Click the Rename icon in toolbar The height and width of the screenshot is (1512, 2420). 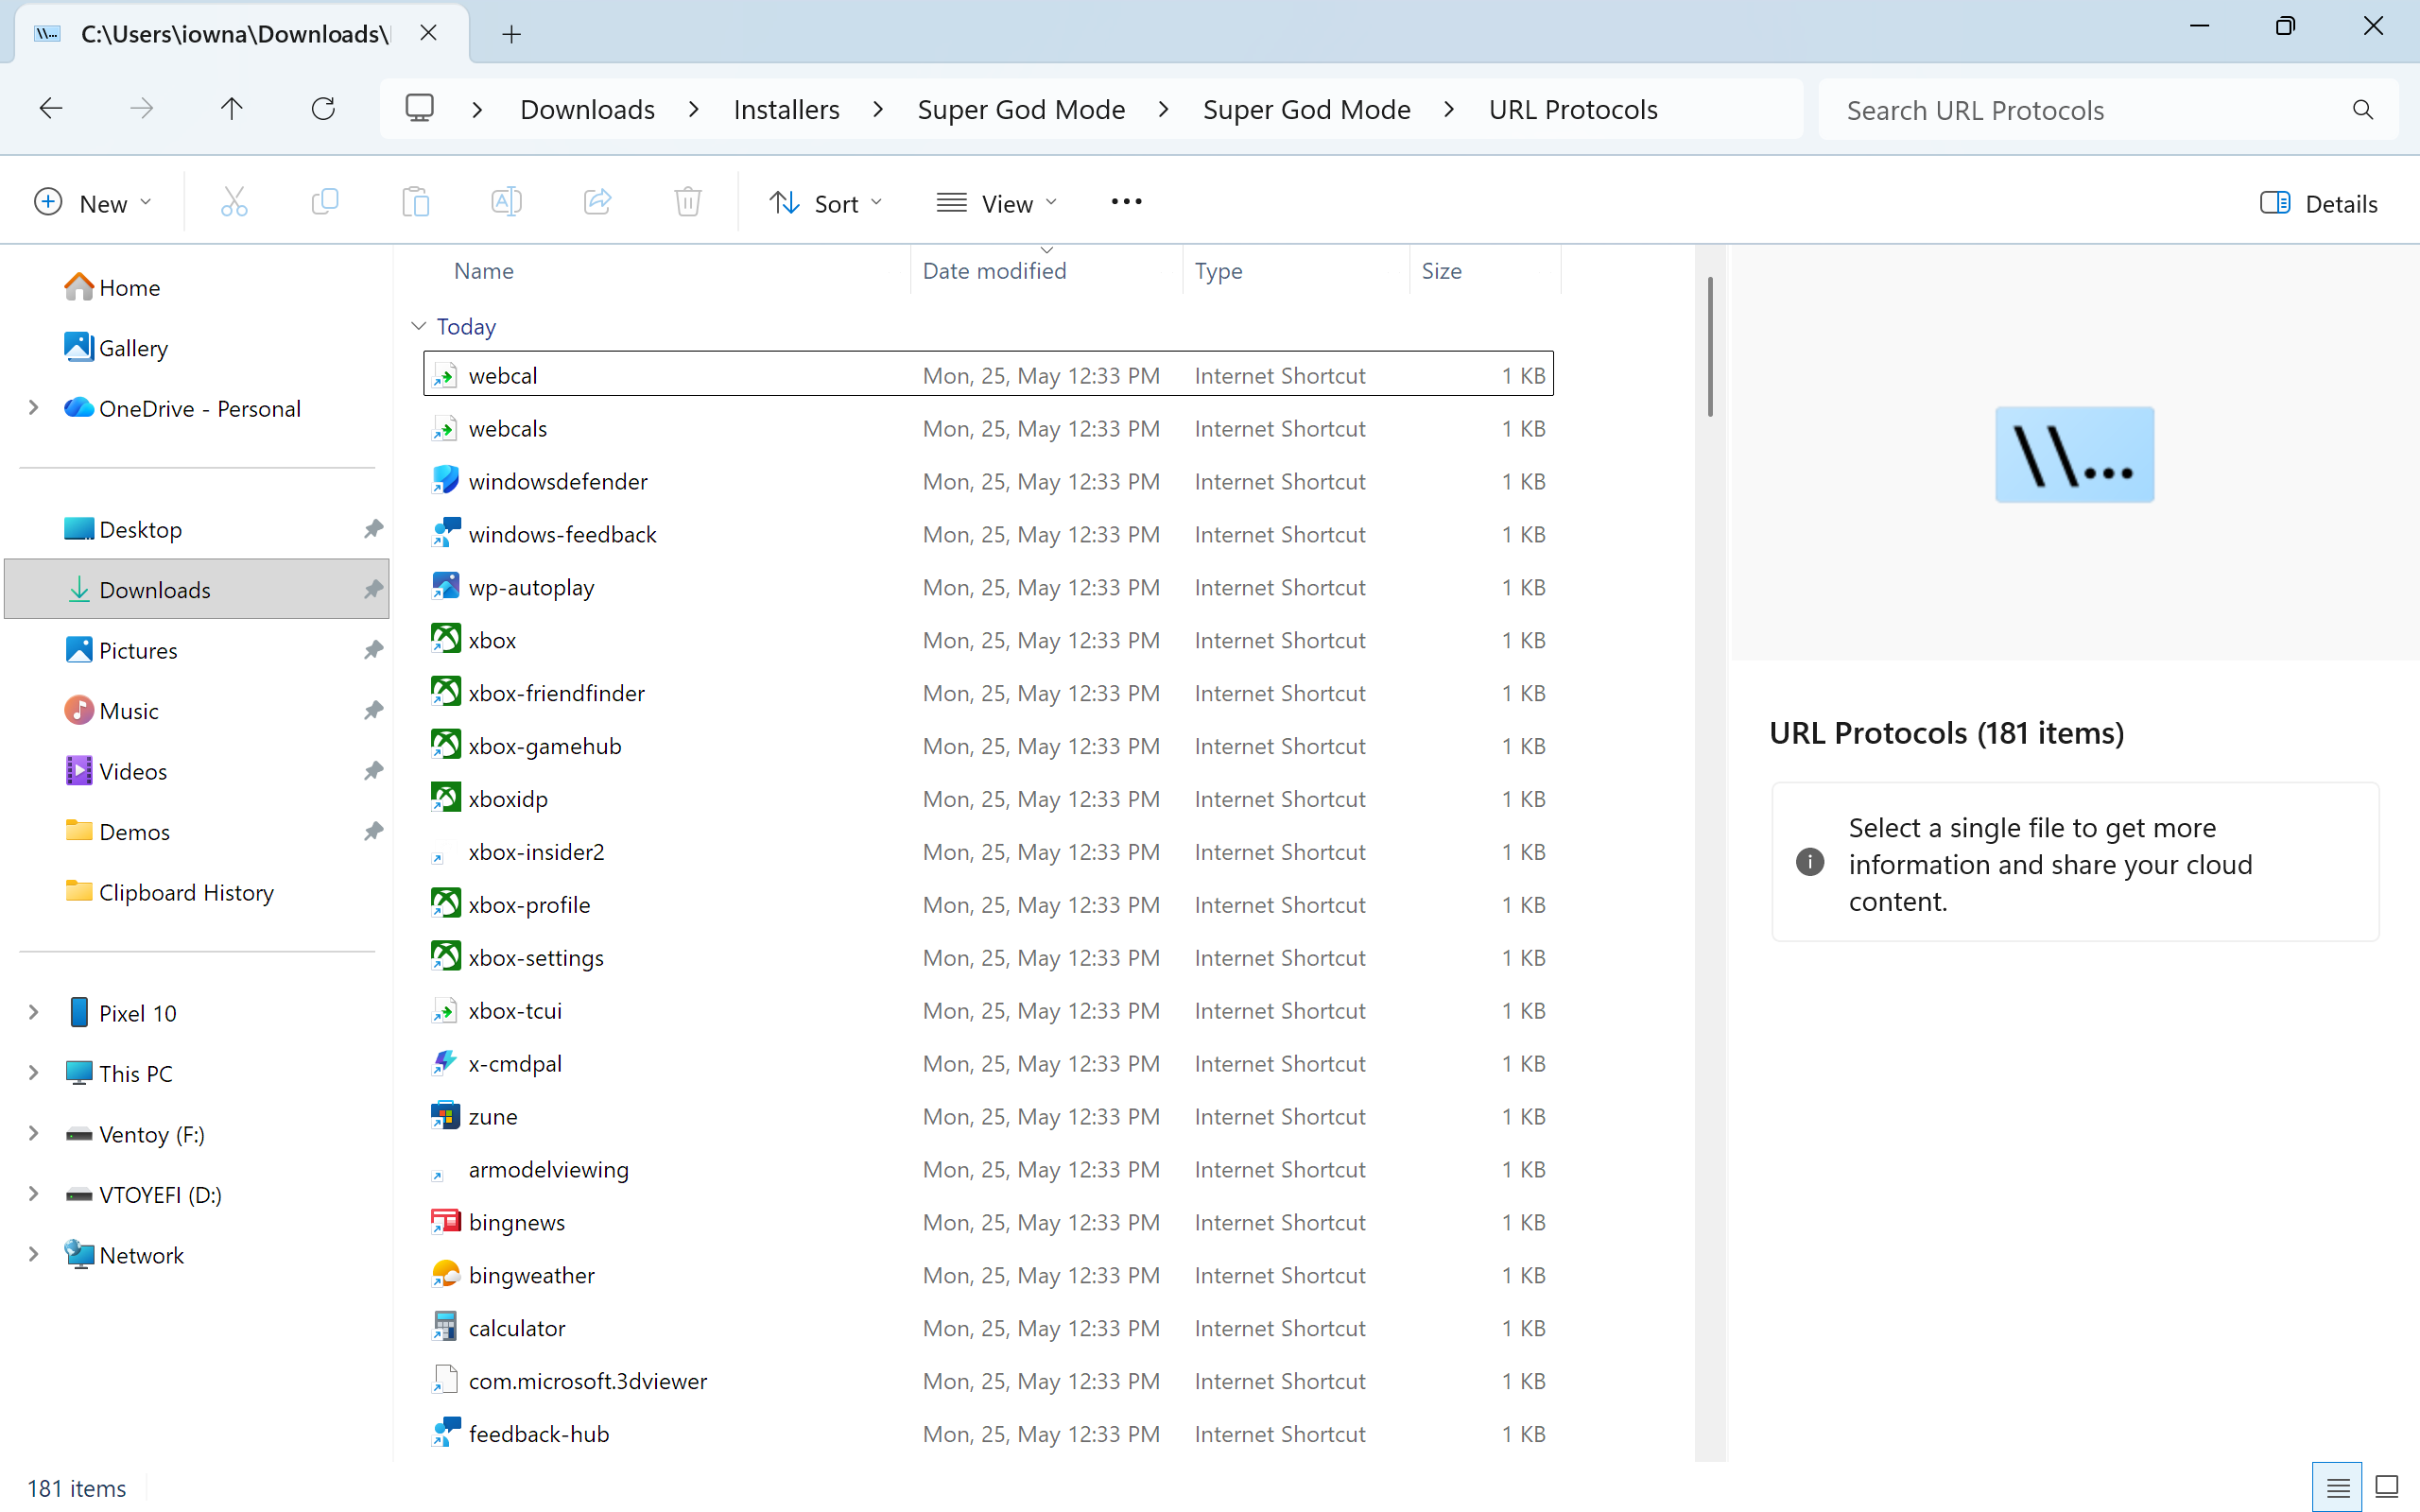coord(507,203)
